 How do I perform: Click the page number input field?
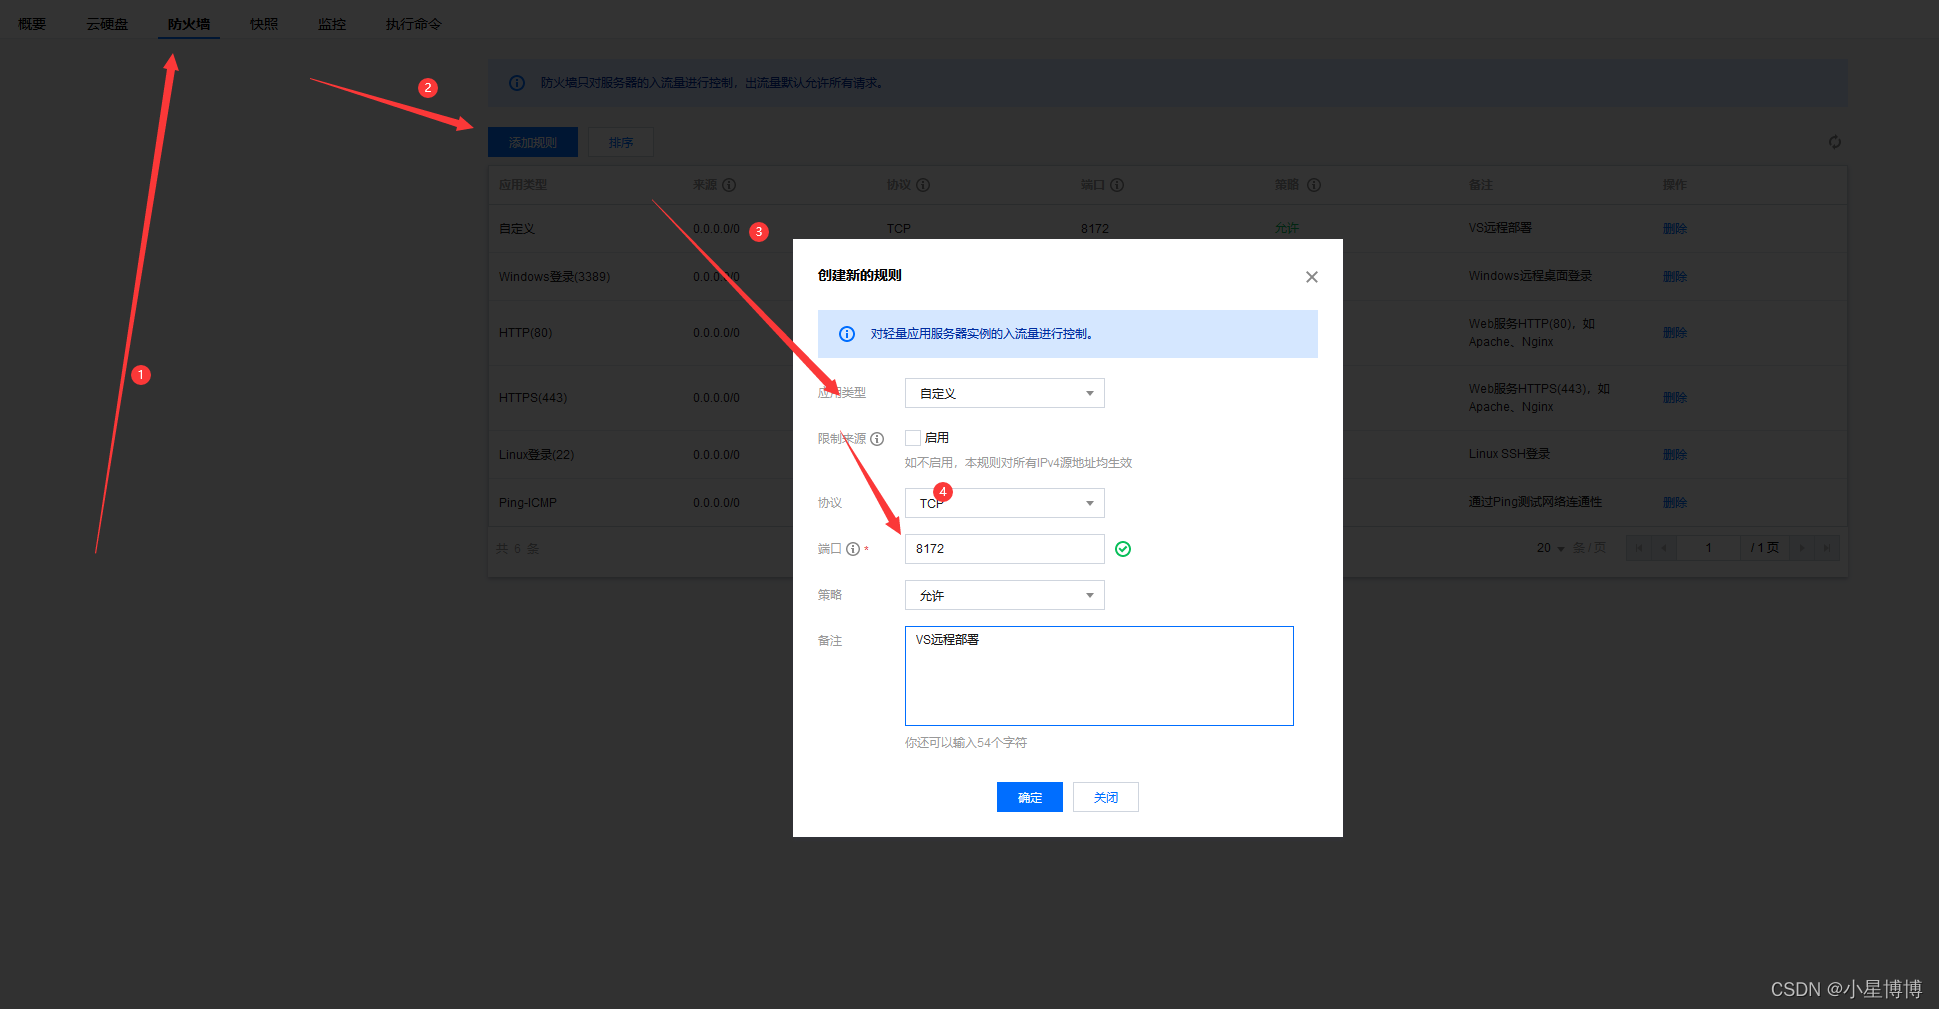pos(1708,548)
